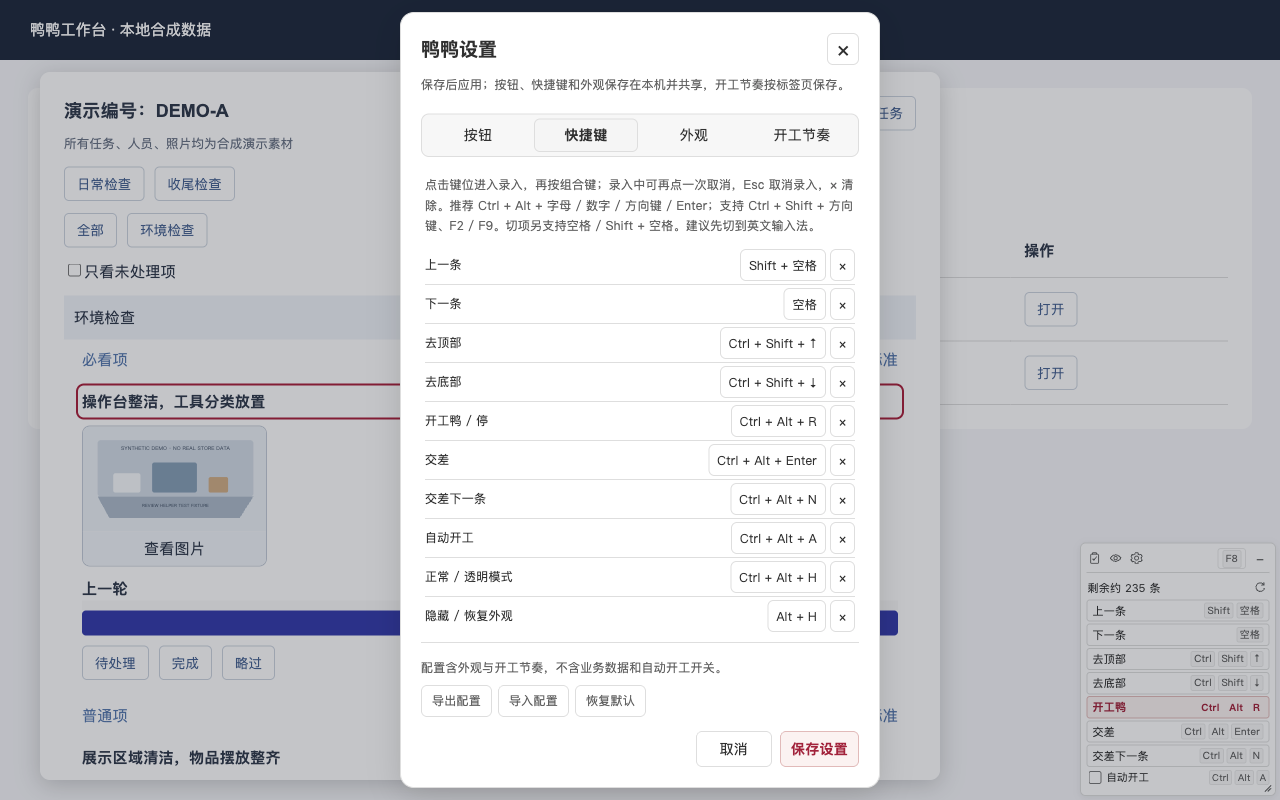Screen dimensions: 1280x800
Task: Grab the floating panel's corner resize grip
Action: coord(1268,788)
